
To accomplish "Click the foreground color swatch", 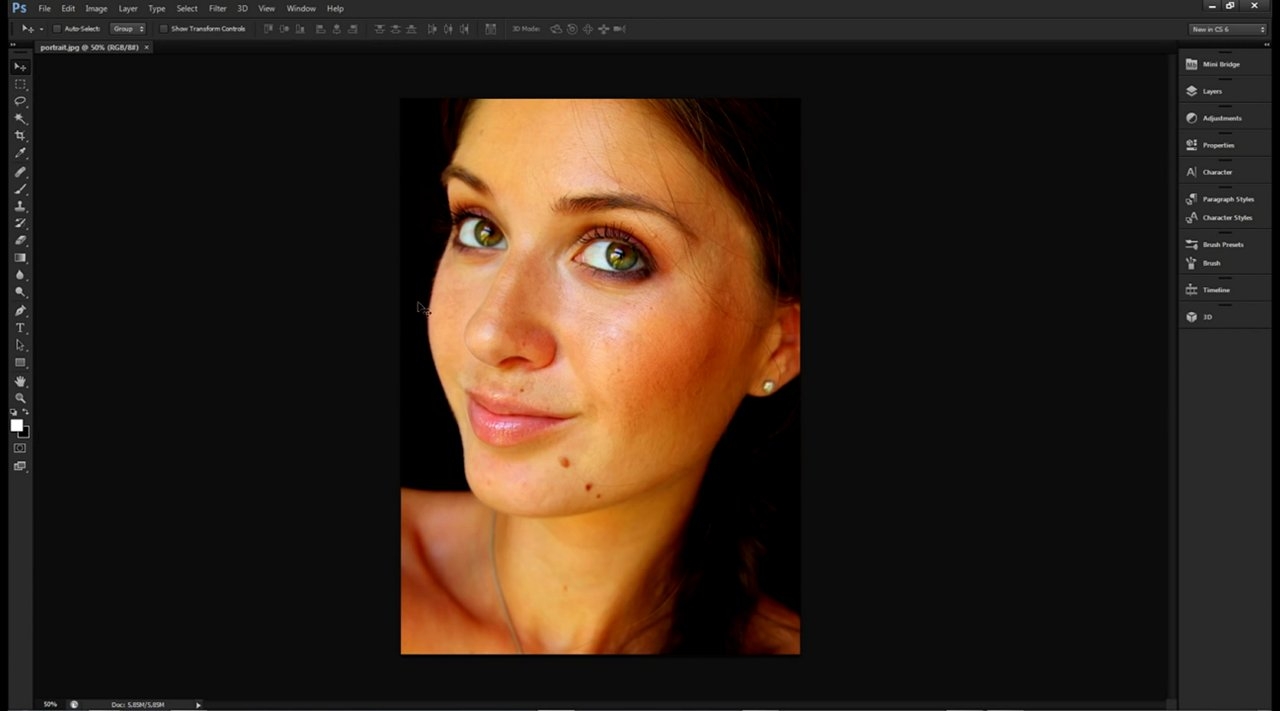I will pos(17,425).
